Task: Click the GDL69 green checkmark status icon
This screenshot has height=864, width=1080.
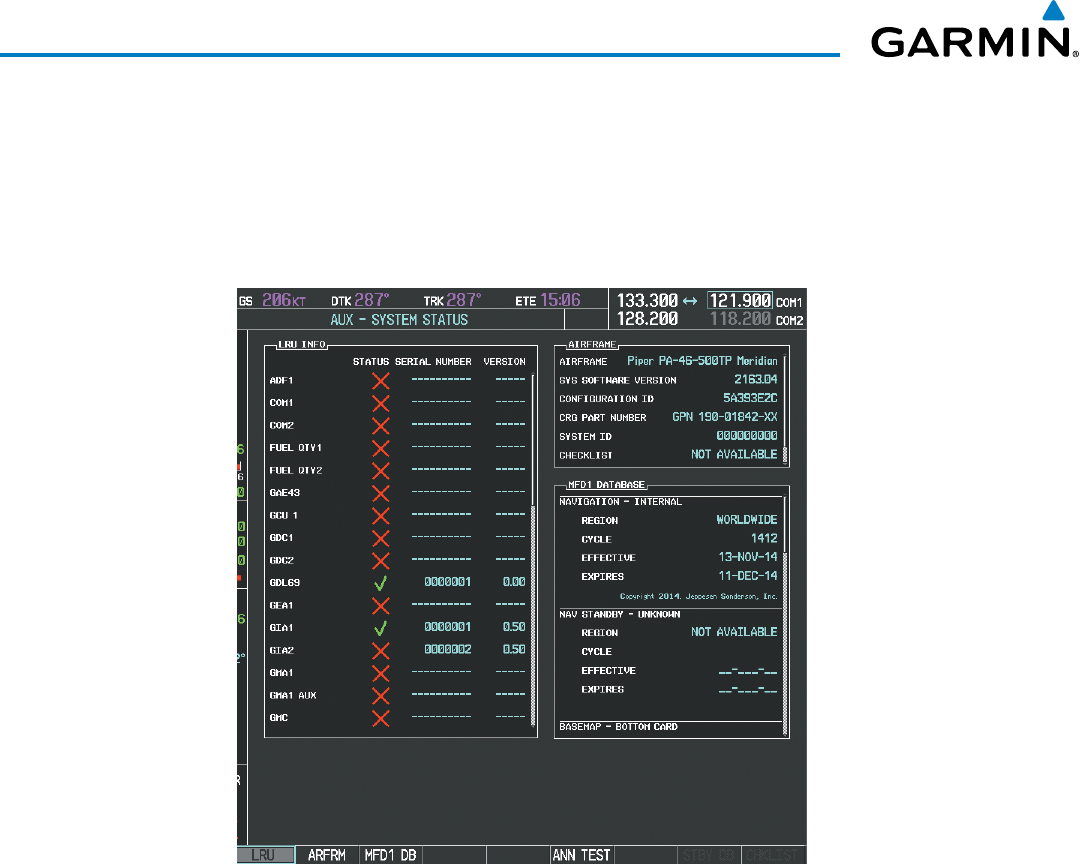Action: coord(380,584)
